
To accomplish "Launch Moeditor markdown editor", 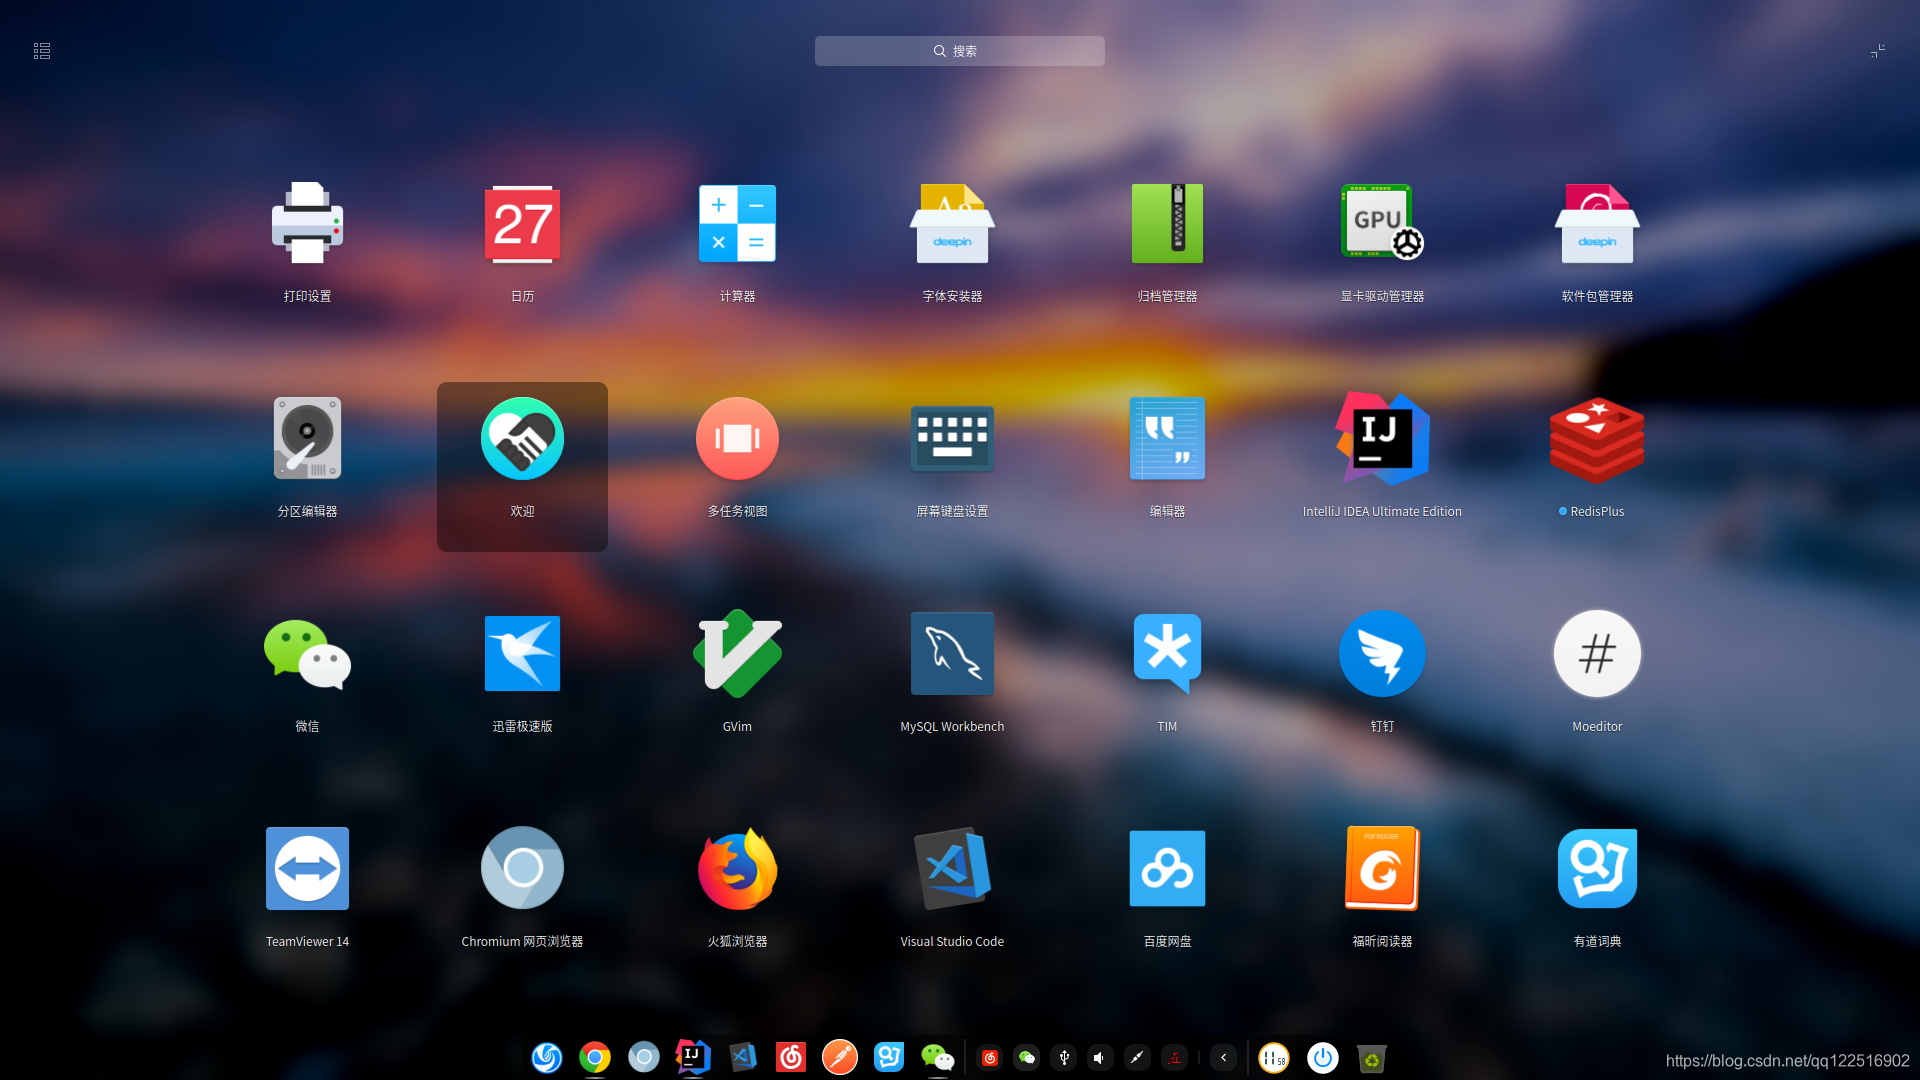I will [x=1597, y=653].
